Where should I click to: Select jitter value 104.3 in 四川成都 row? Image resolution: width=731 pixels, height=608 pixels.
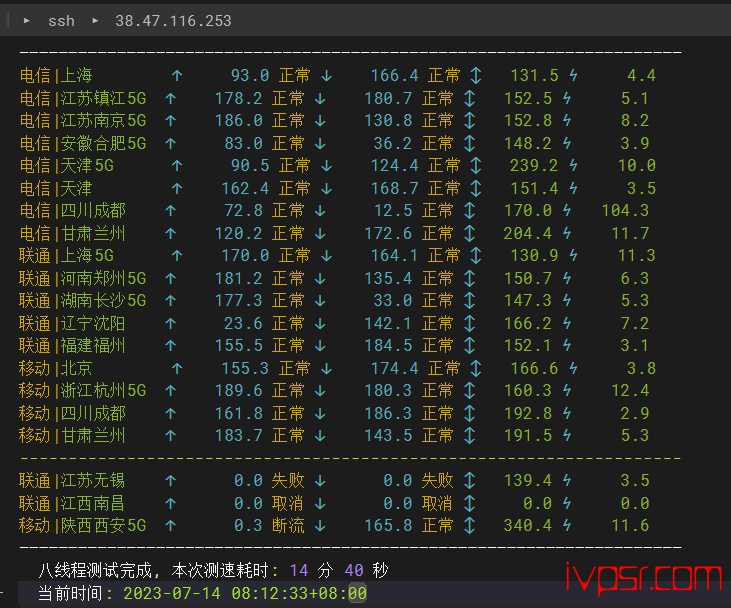625,211
